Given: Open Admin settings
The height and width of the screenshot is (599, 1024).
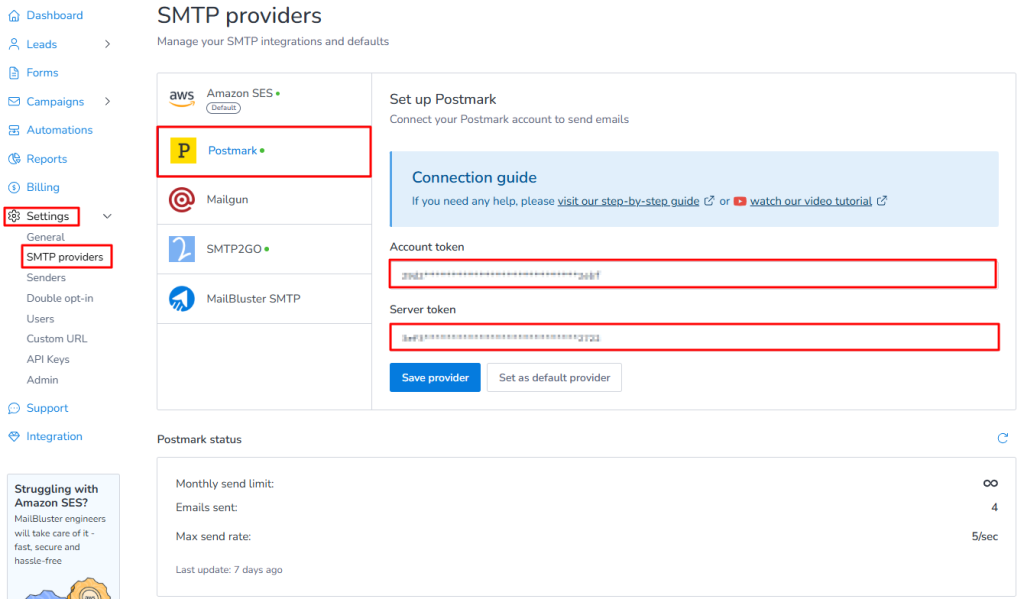Looking at the screenshot, I should [42, 380].
